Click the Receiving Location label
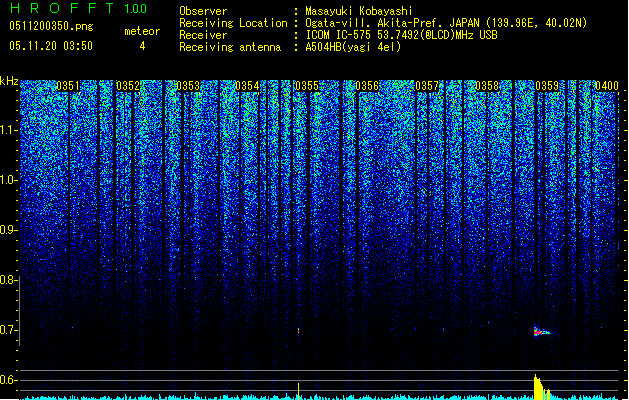The height and width of the screenshot is (400, 629). [233, 23]
